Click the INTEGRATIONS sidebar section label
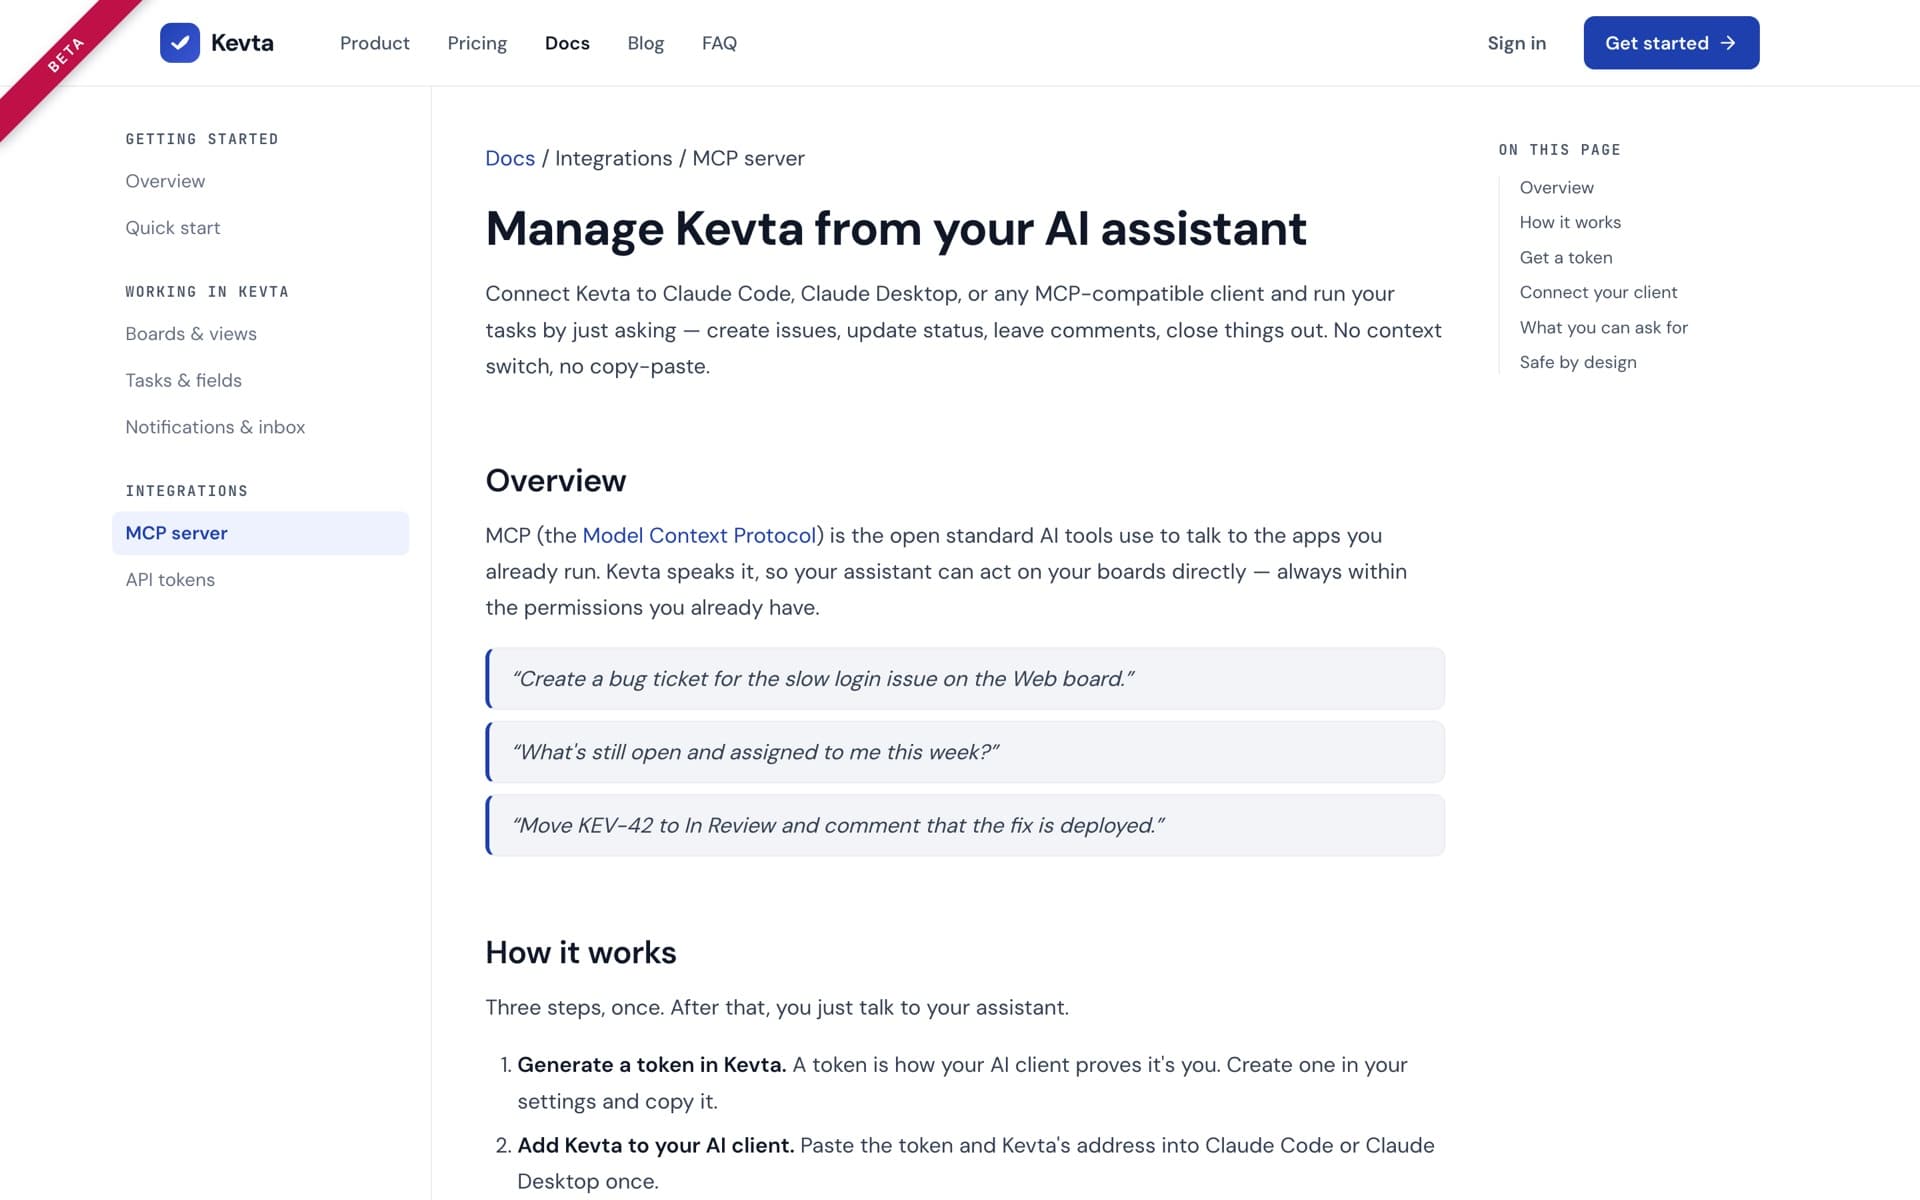Screen dimensions: 1920x1200 (186, 491)
